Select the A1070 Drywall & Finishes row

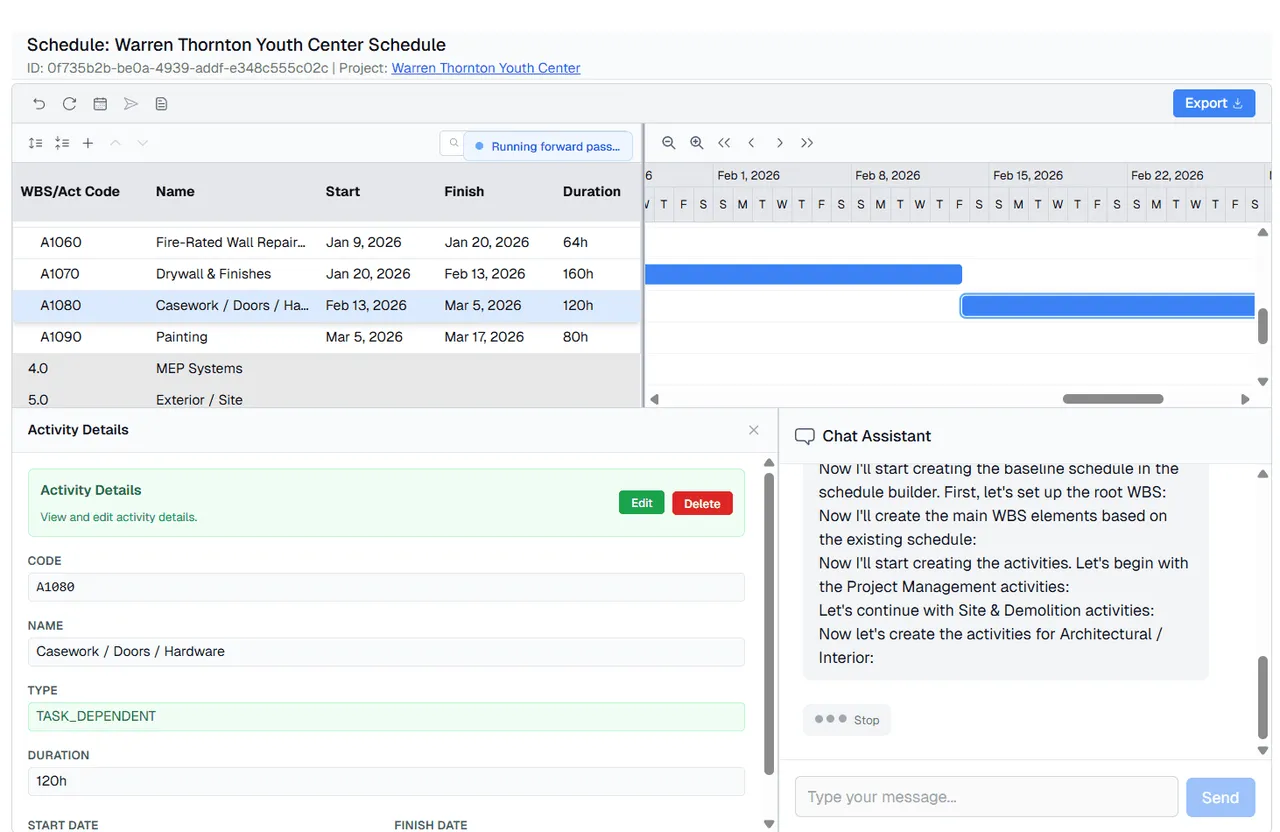pos(326,274)
